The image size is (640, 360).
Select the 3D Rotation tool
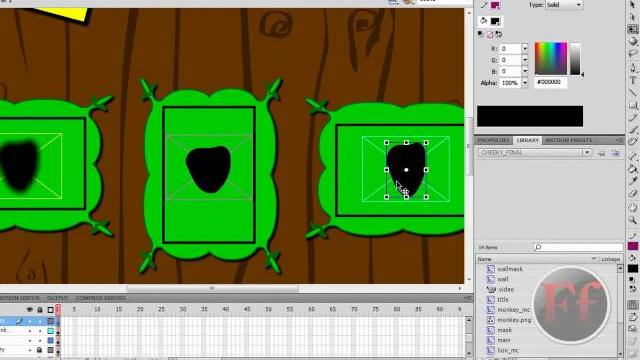point(633,41)
